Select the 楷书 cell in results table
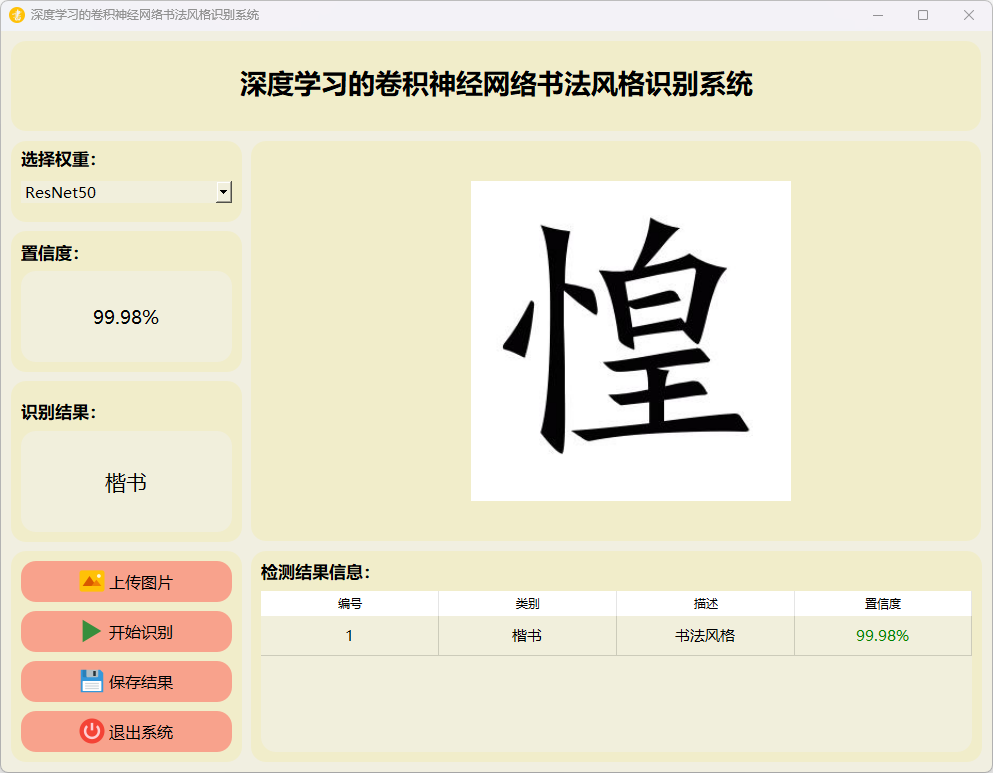 click(527, 636)
